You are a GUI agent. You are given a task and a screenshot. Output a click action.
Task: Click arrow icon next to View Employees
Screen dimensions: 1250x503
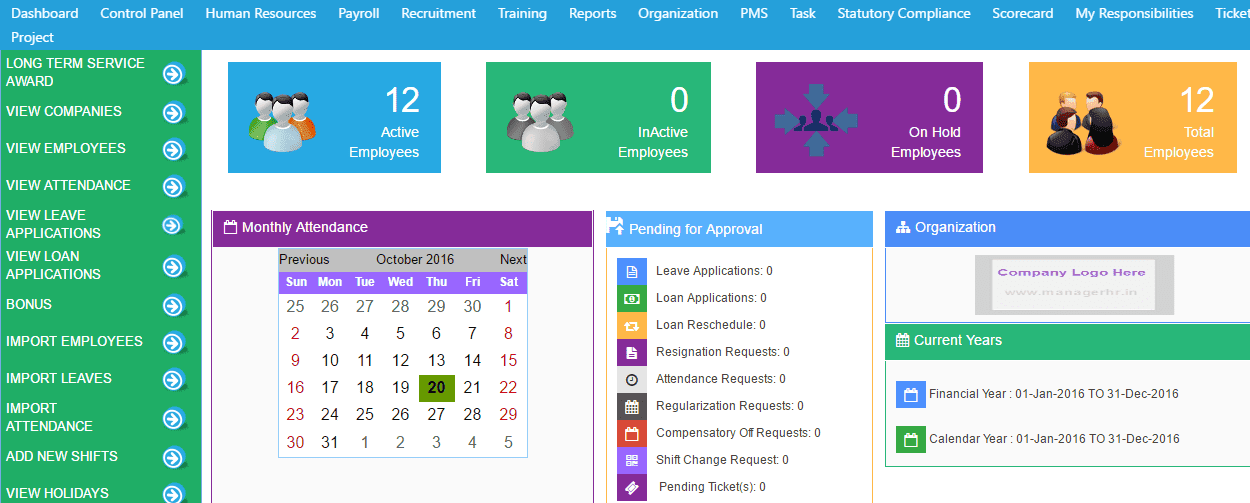[x=174, y=150]
